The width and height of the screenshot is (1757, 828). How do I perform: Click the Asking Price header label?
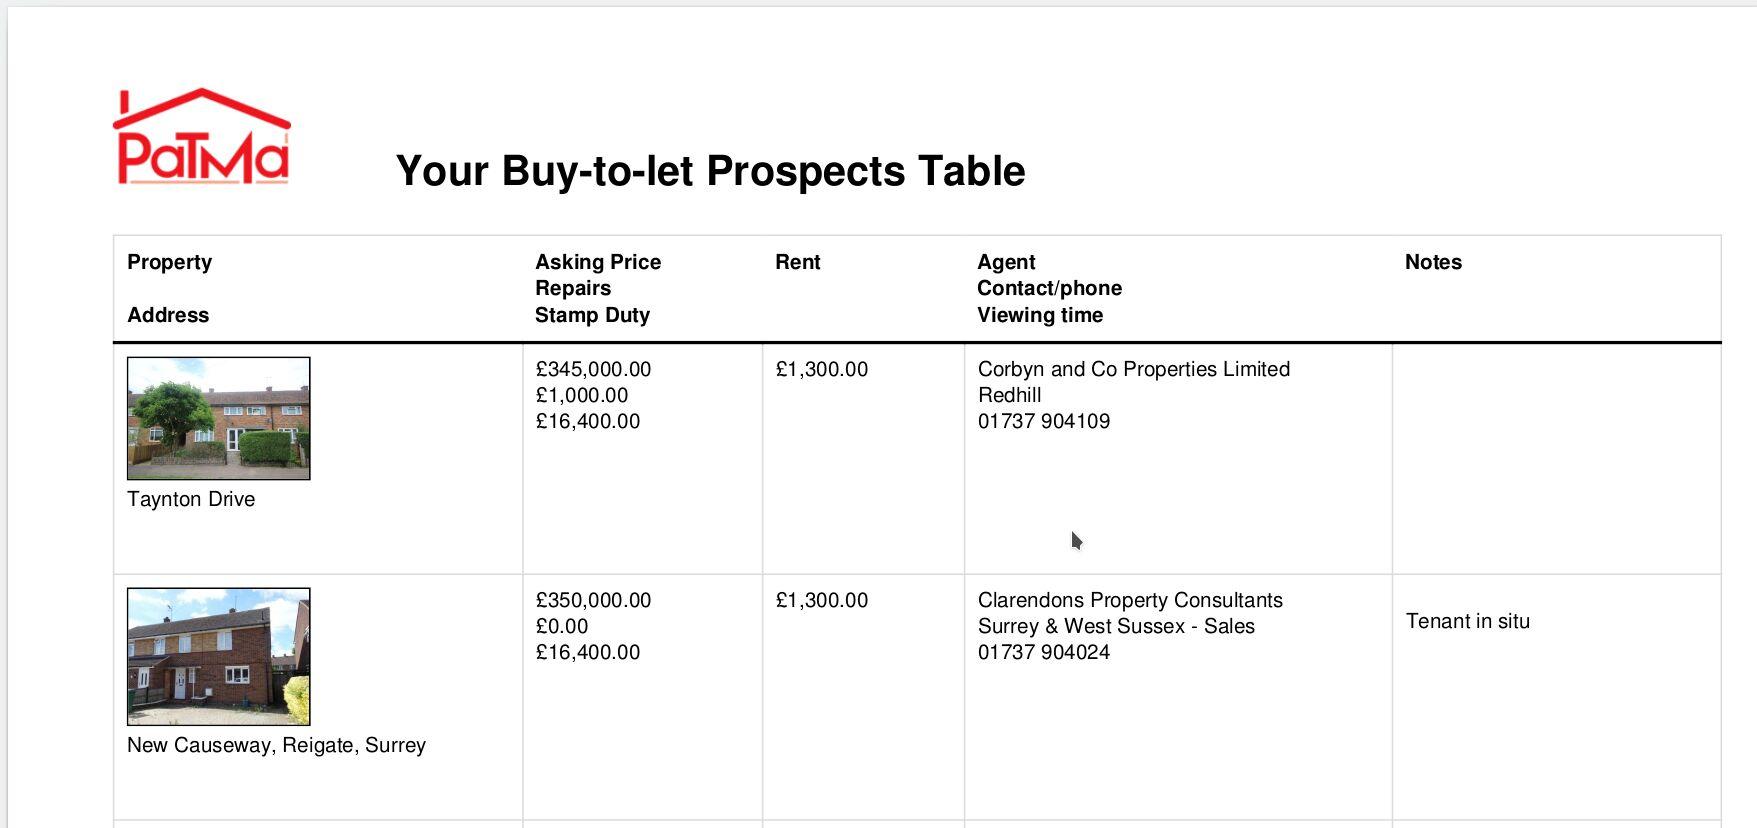598,262
